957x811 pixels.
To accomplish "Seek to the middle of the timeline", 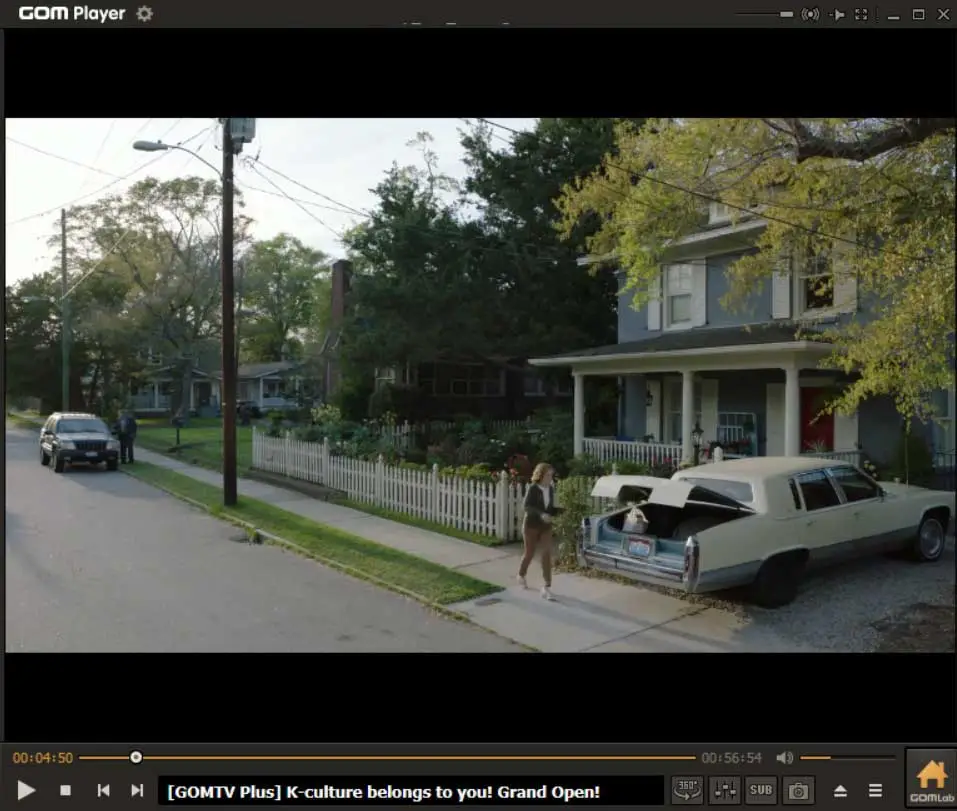I will coord(388,757).
